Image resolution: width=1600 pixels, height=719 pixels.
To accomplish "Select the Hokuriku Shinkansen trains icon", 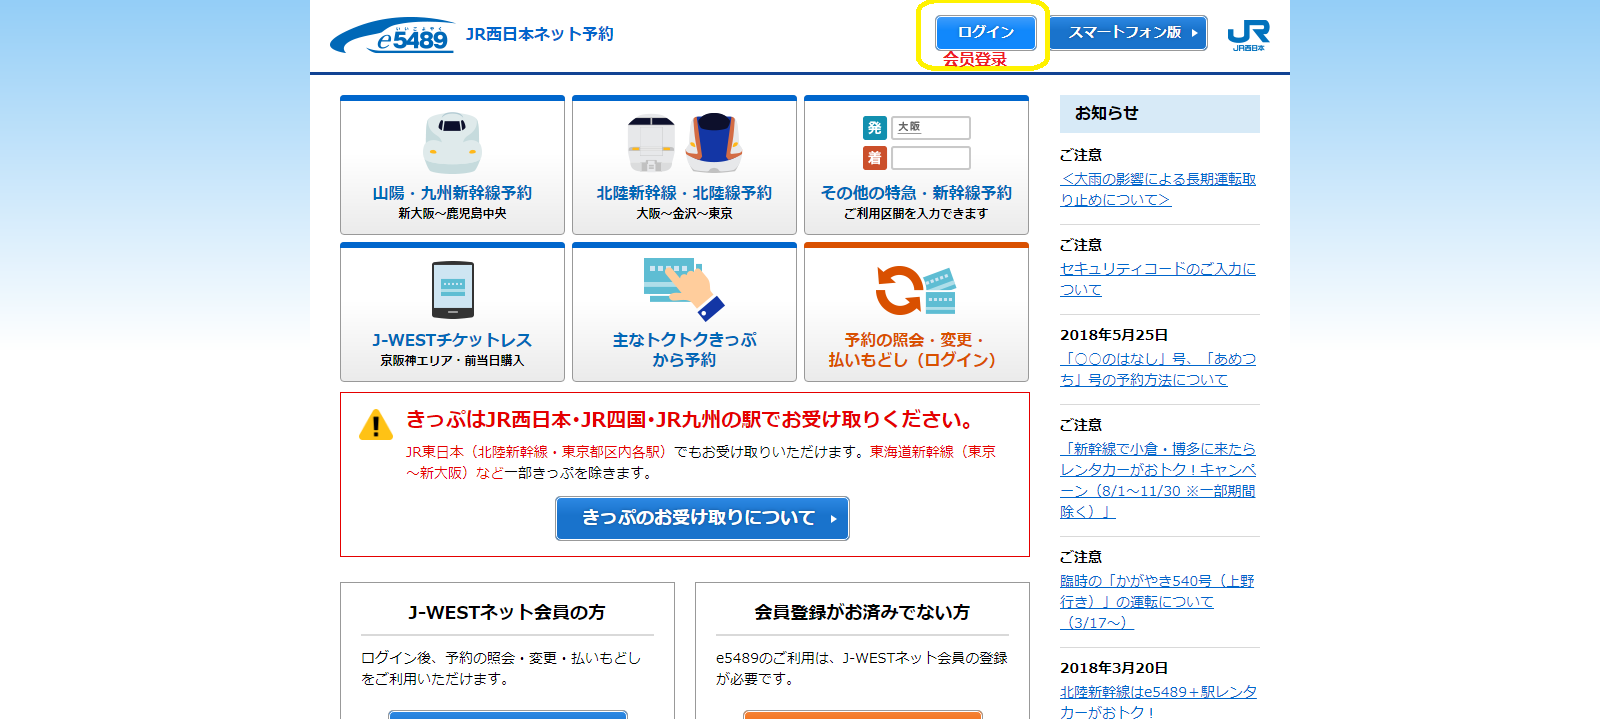I will click(684, 143).
